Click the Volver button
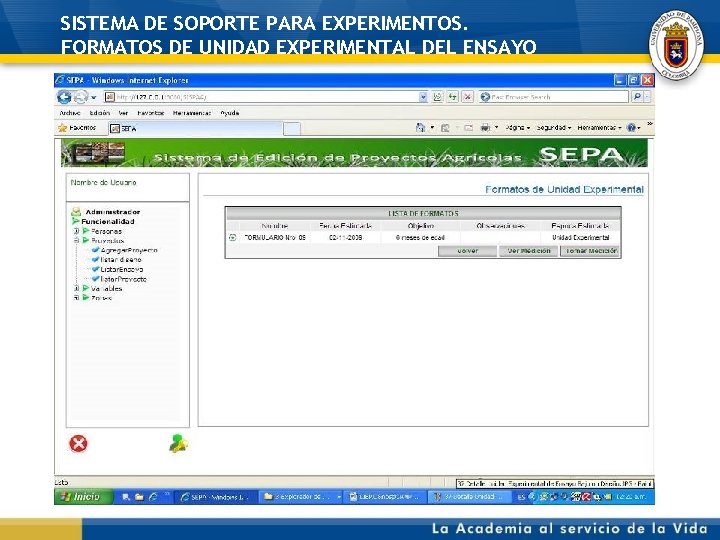The width and height of the screenshot is (720, 540). pos(467,251)
